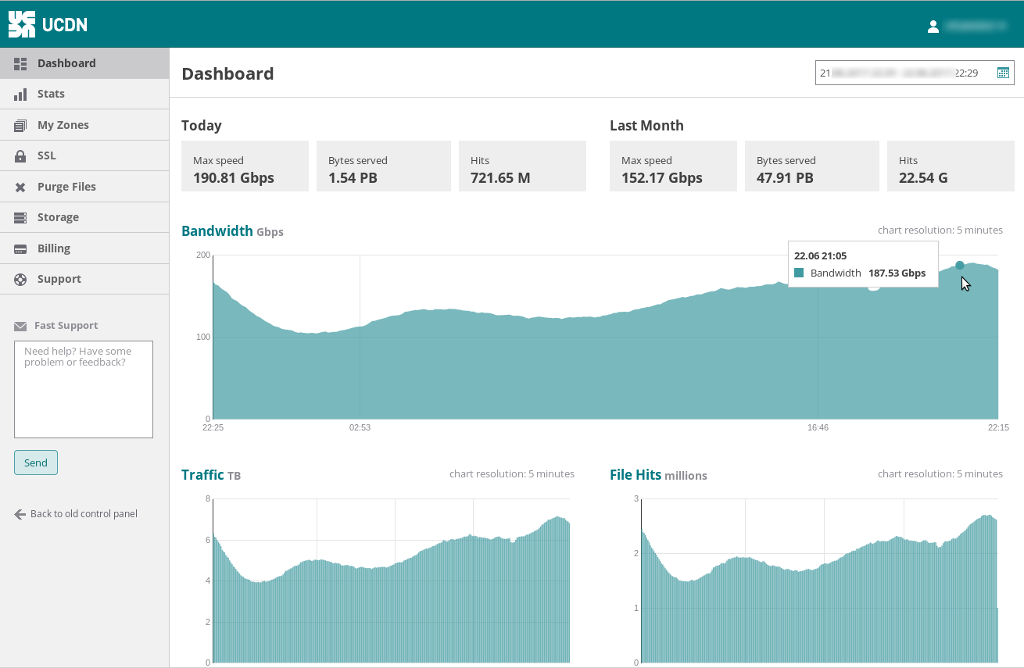1024x668 pixels.
Task: Go to the Billing menu item
Action: 54,249
